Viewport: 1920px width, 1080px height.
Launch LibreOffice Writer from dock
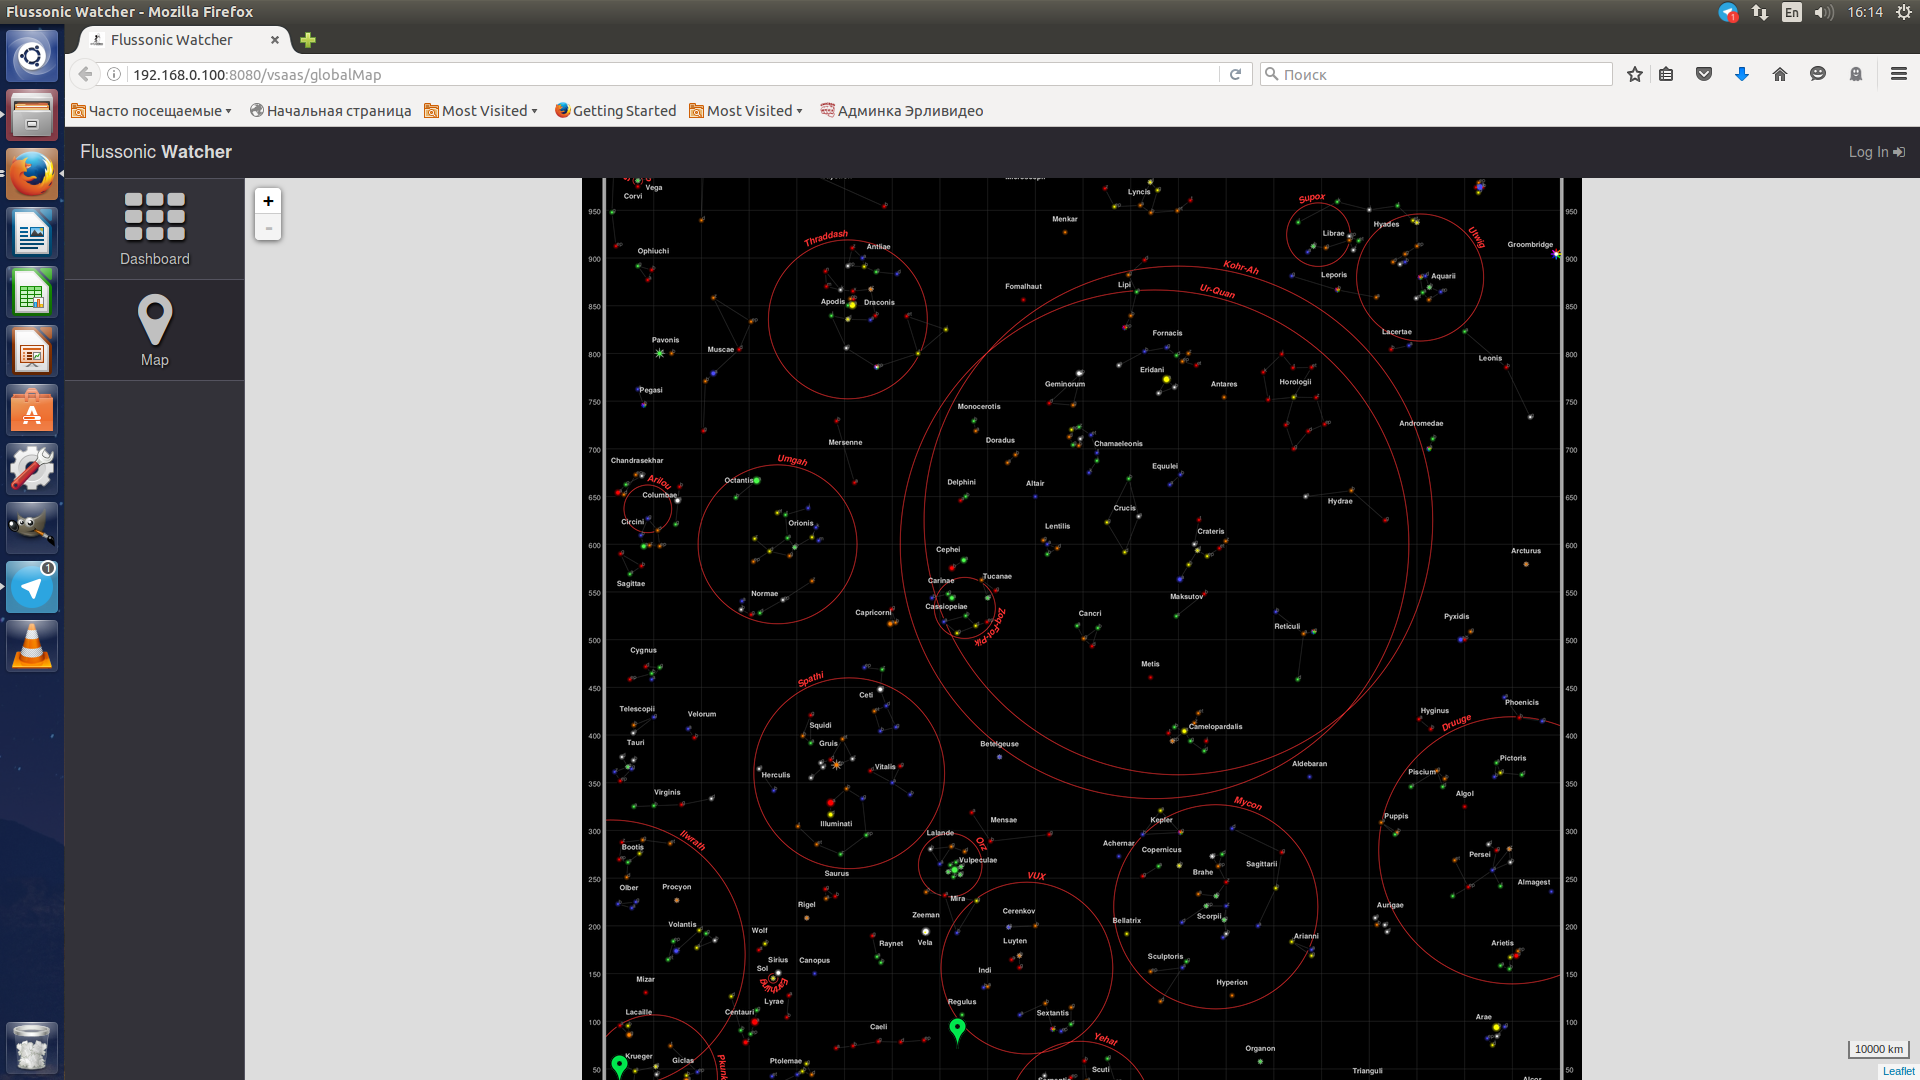(x=32, y=233)
